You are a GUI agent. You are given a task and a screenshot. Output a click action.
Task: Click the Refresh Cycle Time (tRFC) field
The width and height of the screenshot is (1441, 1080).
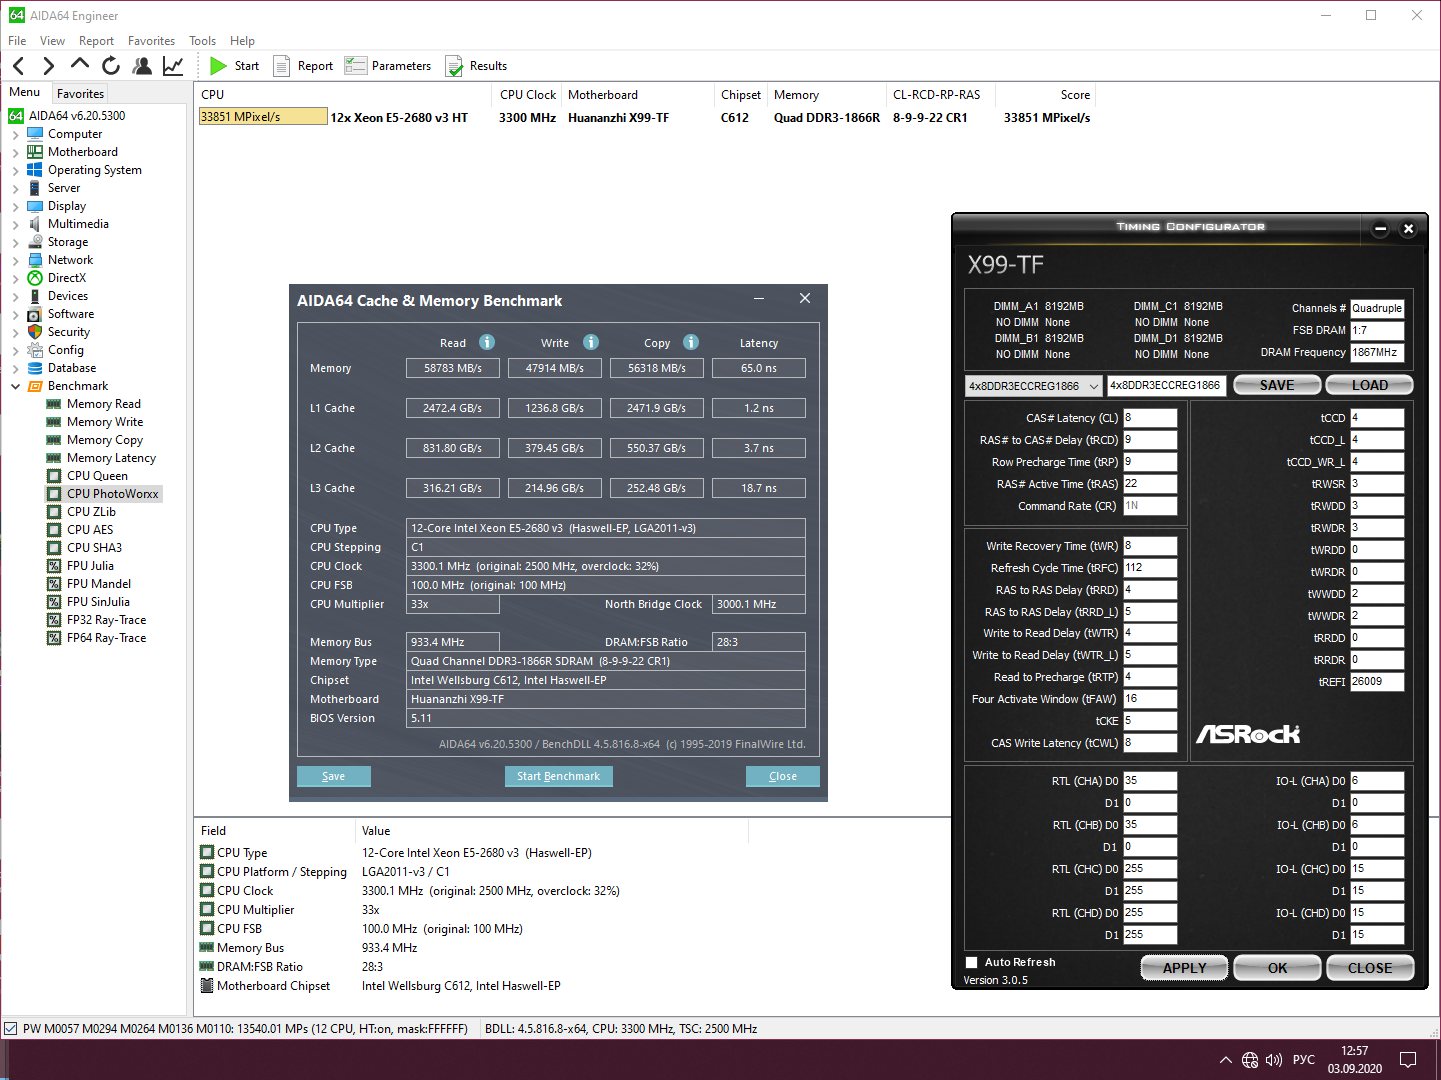[1150, 568]
